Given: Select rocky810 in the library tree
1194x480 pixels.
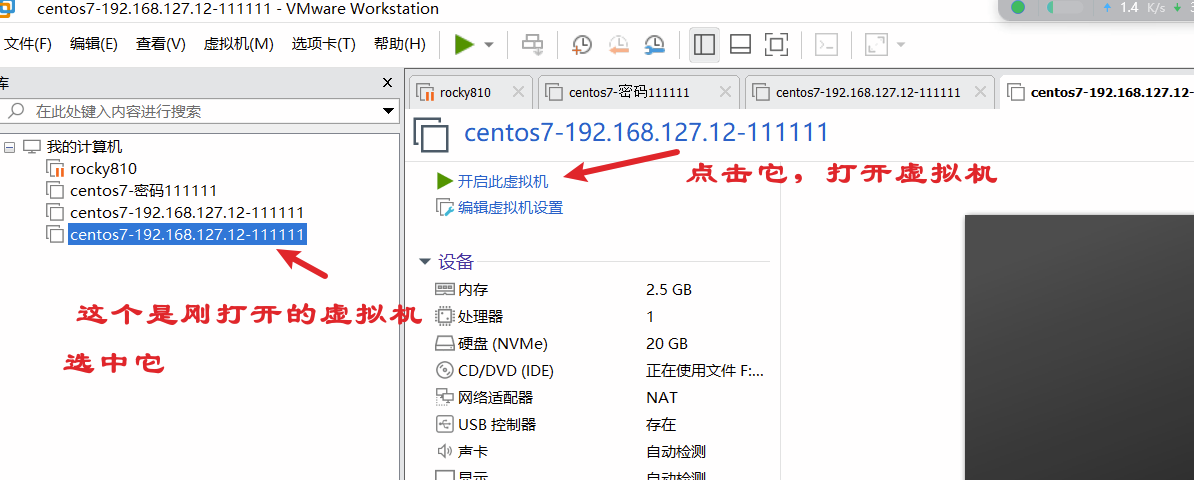Looking at the screenshot, I should [104, 168].
